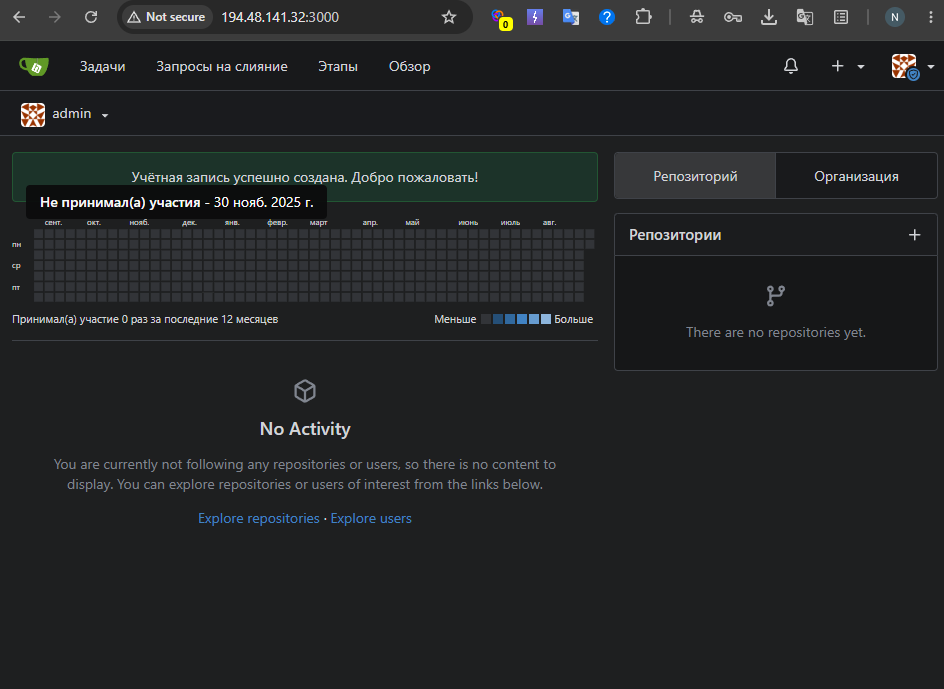This screenshot has height=689, width=944.
Task: Open Обзор in the top navigation
Action: pos(409,66)
